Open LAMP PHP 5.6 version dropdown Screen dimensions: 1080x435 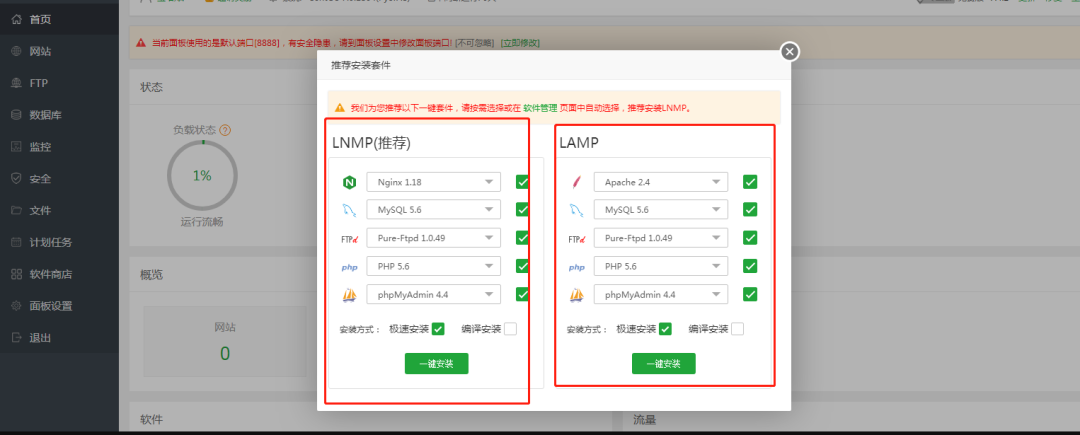pos(661,266)
